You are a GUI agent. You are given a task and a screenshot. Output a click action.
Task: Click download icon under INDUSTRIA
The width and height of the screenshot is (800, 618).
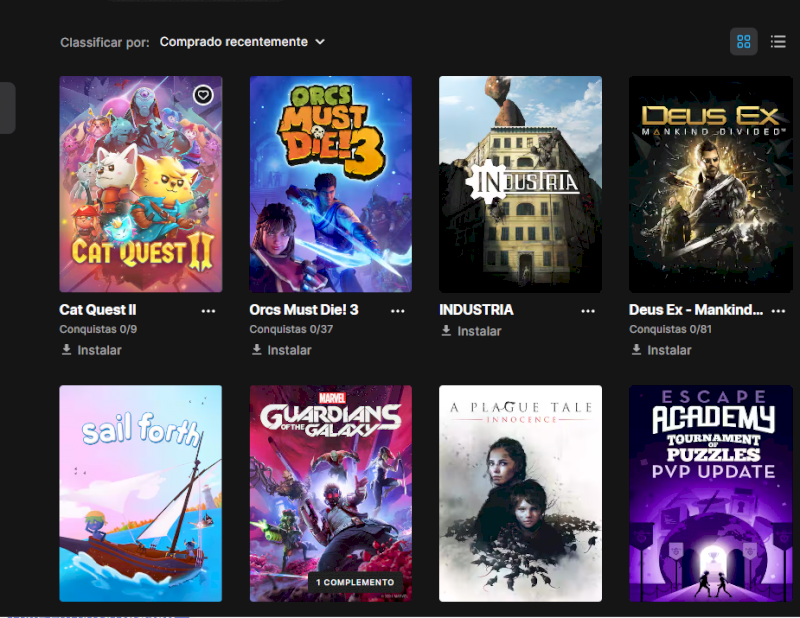tap(446, 331)
